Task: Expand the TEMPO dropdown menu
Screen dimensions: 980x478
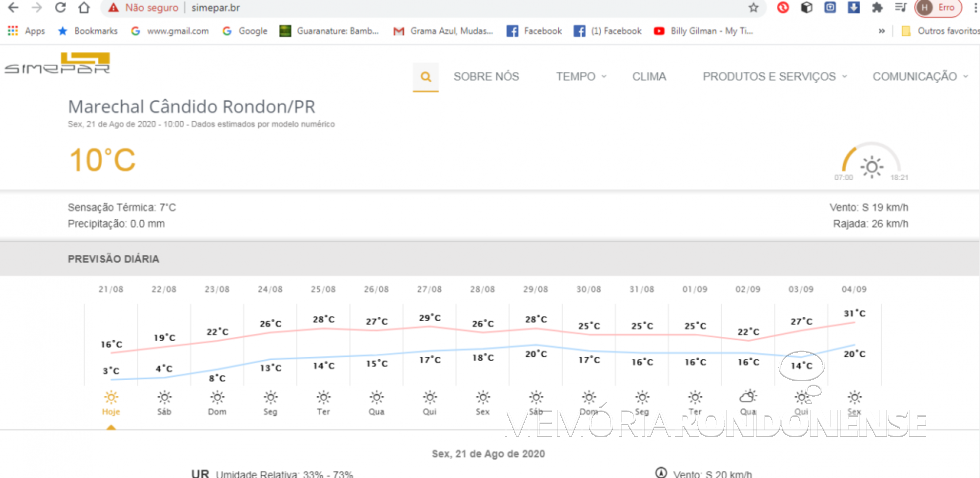Action: pos(581,77)
